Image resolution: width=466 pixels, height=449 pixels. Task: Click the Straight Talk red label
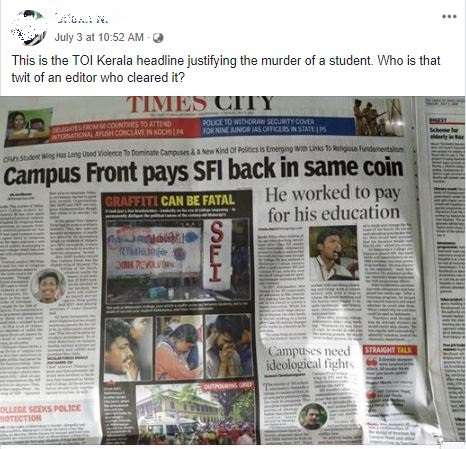[x=389, y=350]
